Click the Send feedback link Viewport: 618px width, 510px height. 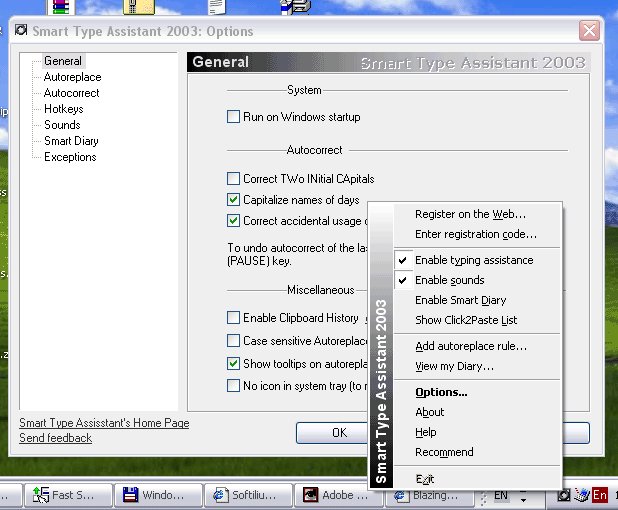(56, 438)
